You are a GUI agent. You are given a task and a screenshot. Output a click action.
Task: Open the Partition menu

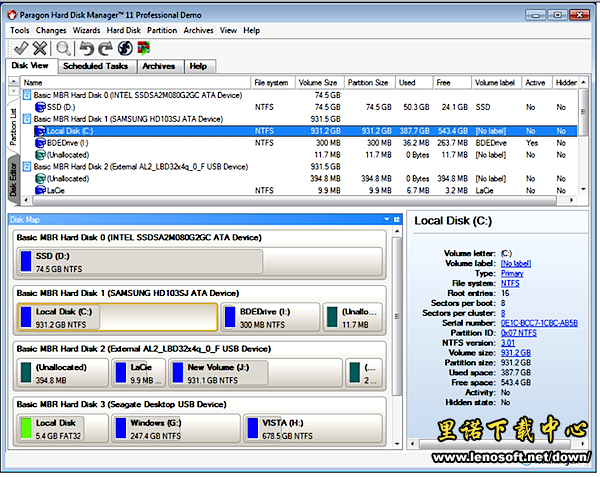point(162,31)
